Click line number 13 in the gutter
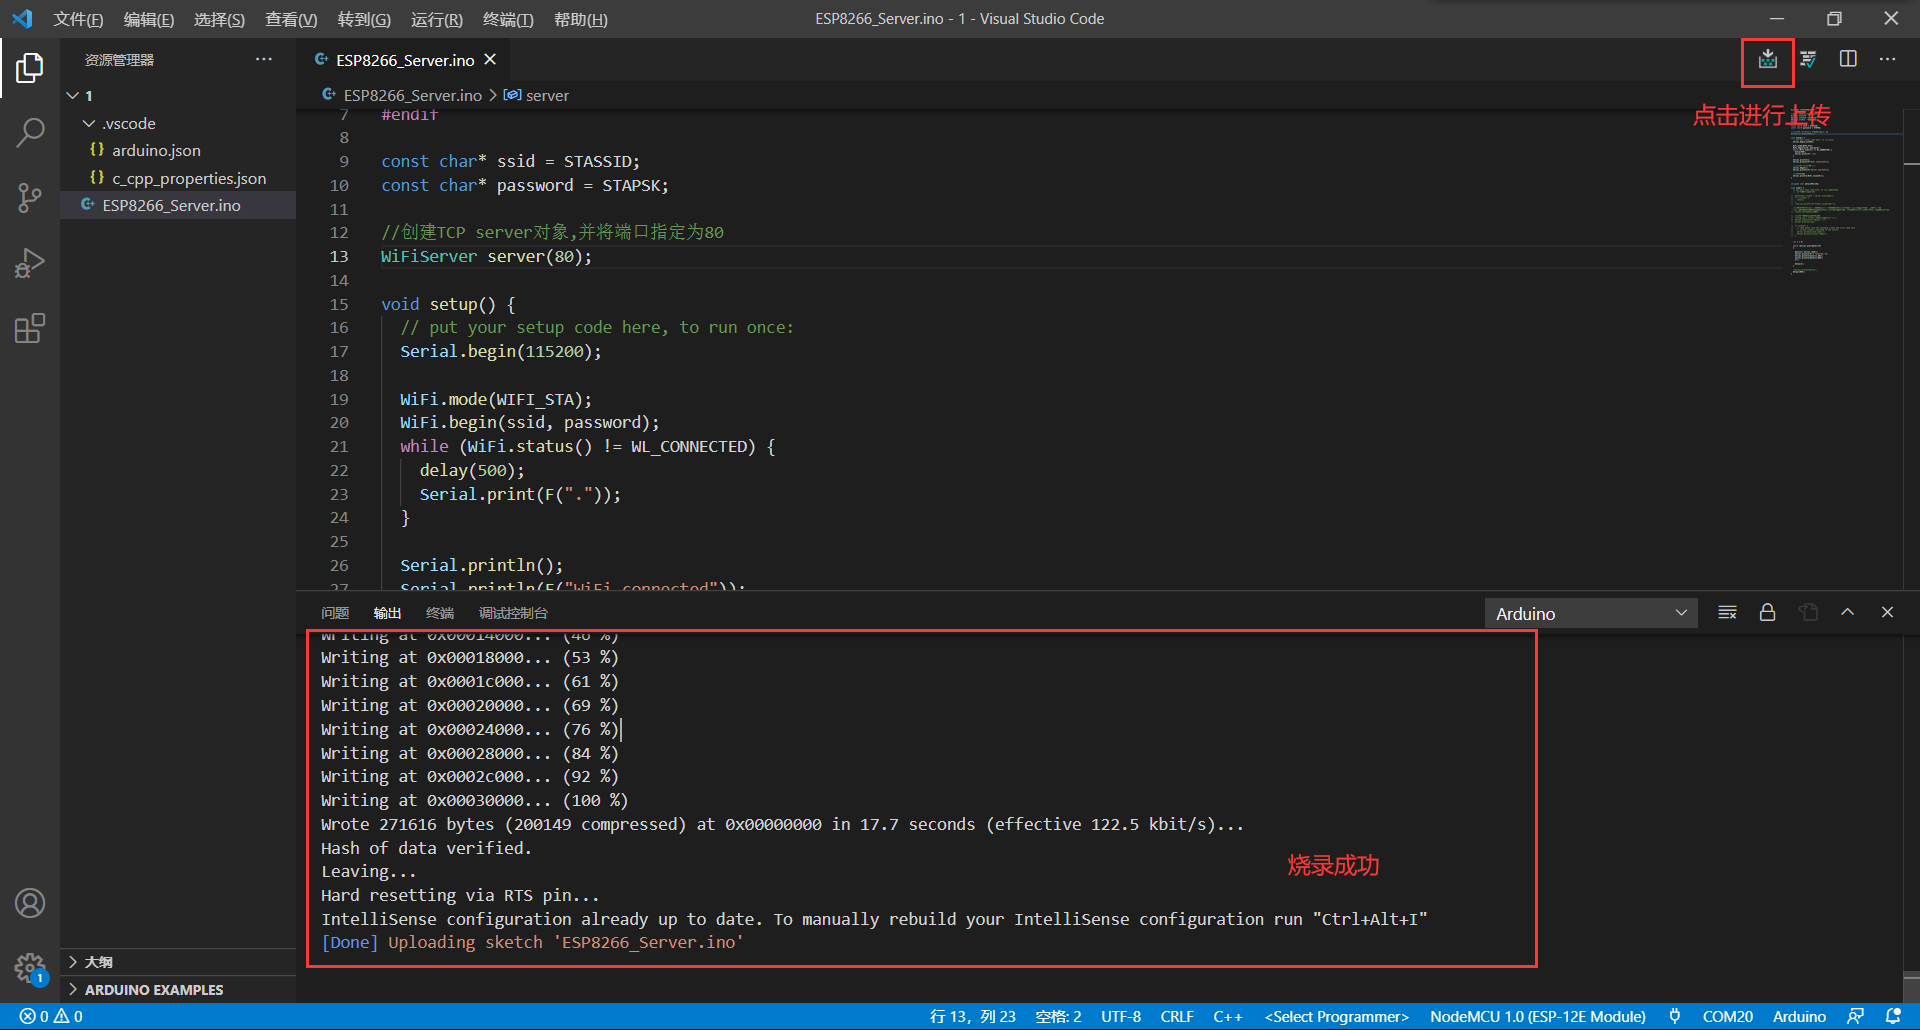Viewport: 1920px width, 1030px height. (339, 257)
